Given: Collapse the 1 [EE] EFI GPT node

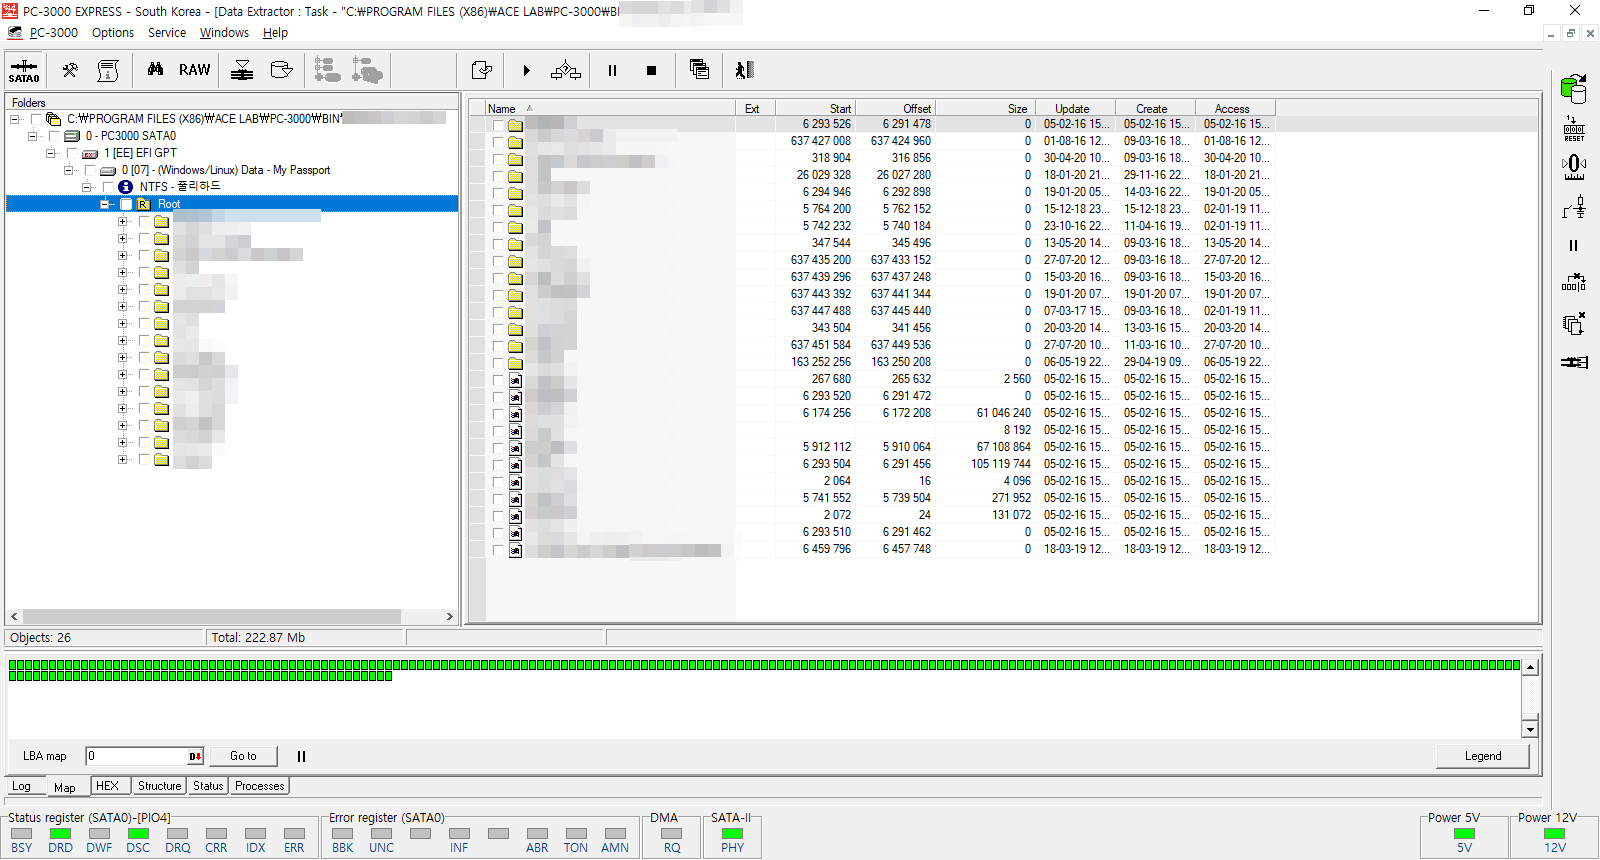Looking at the screenshot, I should [x=51, y=153].
